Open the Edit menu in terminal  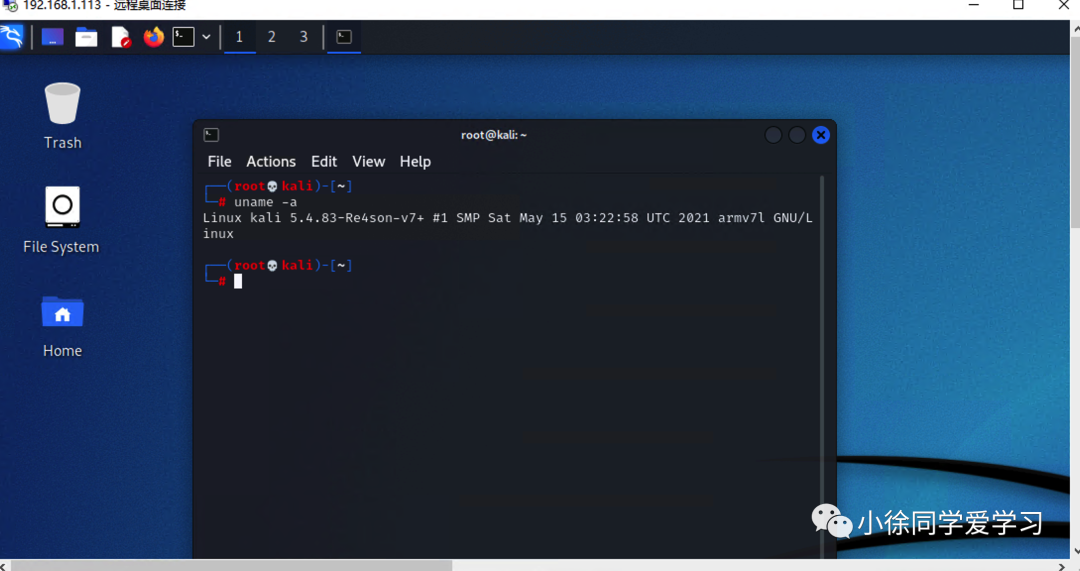tap(324, 161)
